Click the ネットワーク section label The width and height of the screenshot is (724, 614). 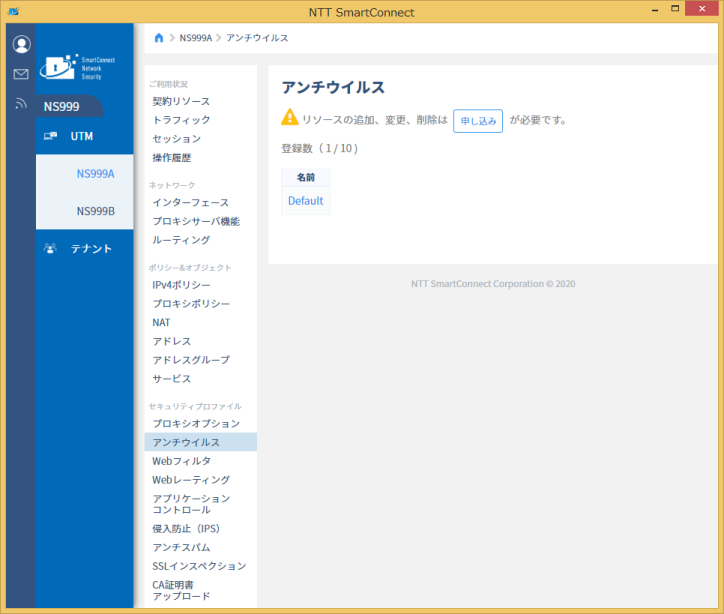click(x=172, y=185)
